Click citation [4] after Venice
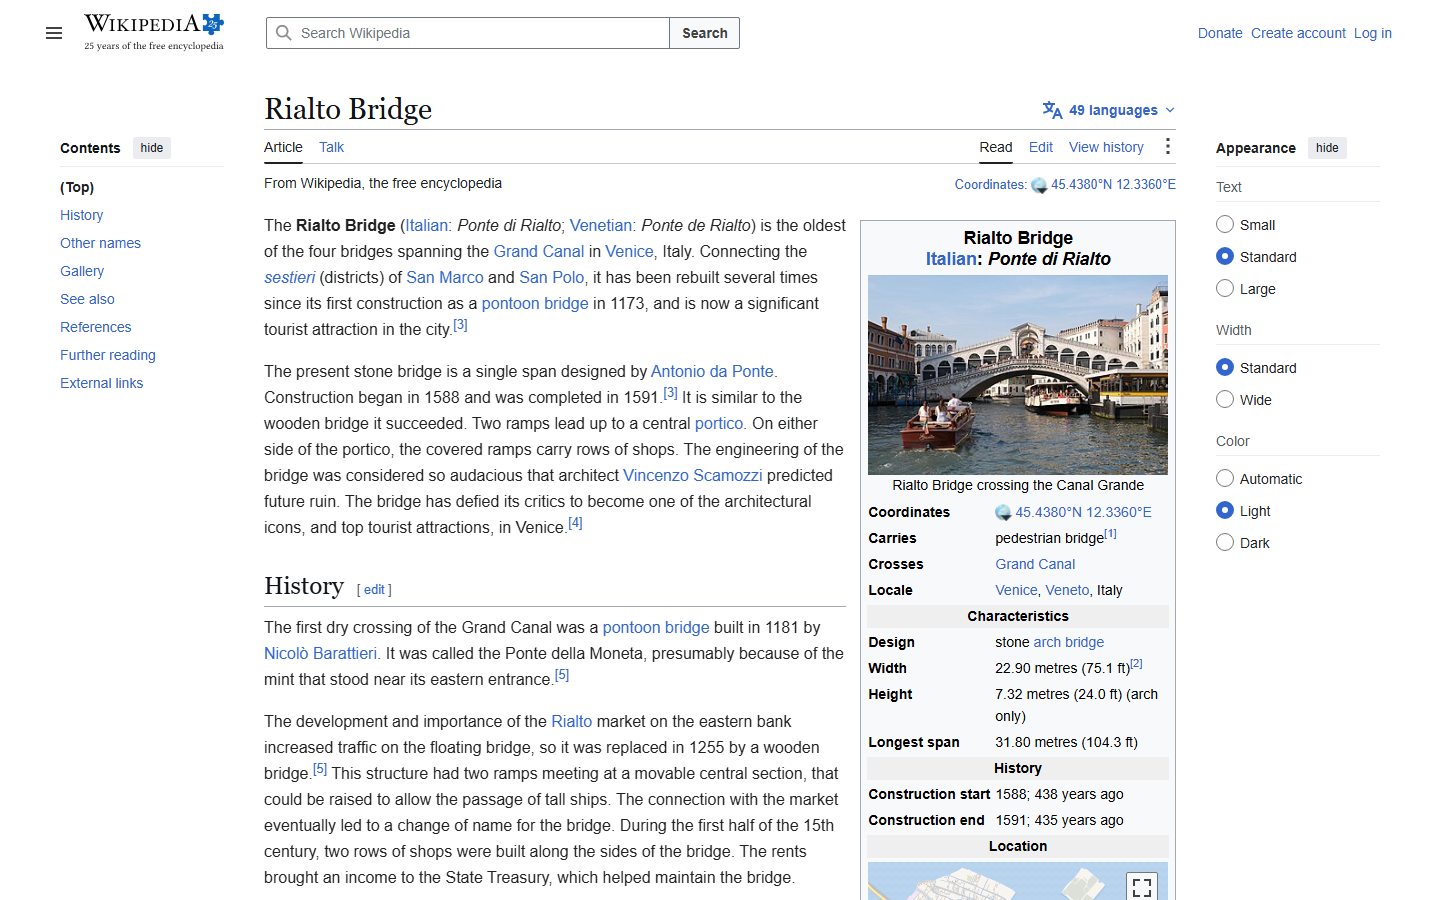This screenshot has height=900, width=1440. pyautogui.click(x=575, y=523)
